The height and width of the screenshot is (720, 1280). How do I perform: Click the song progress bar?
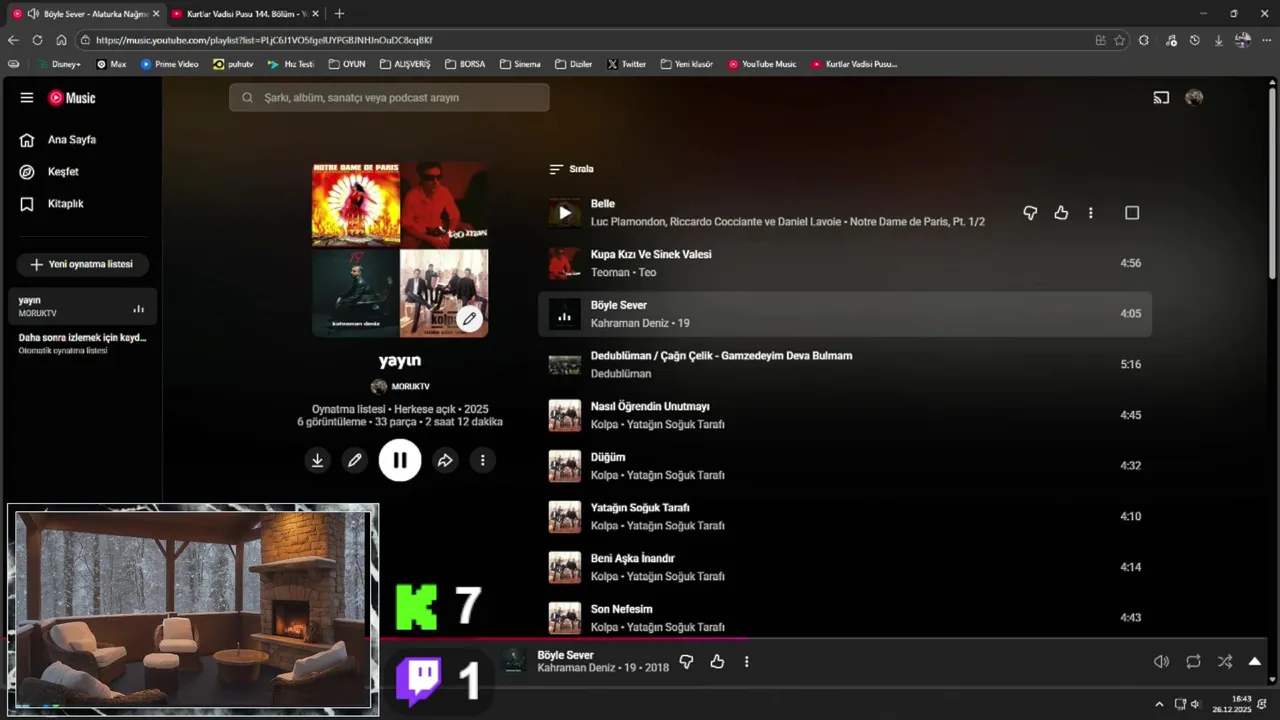(x=822, y=638)
